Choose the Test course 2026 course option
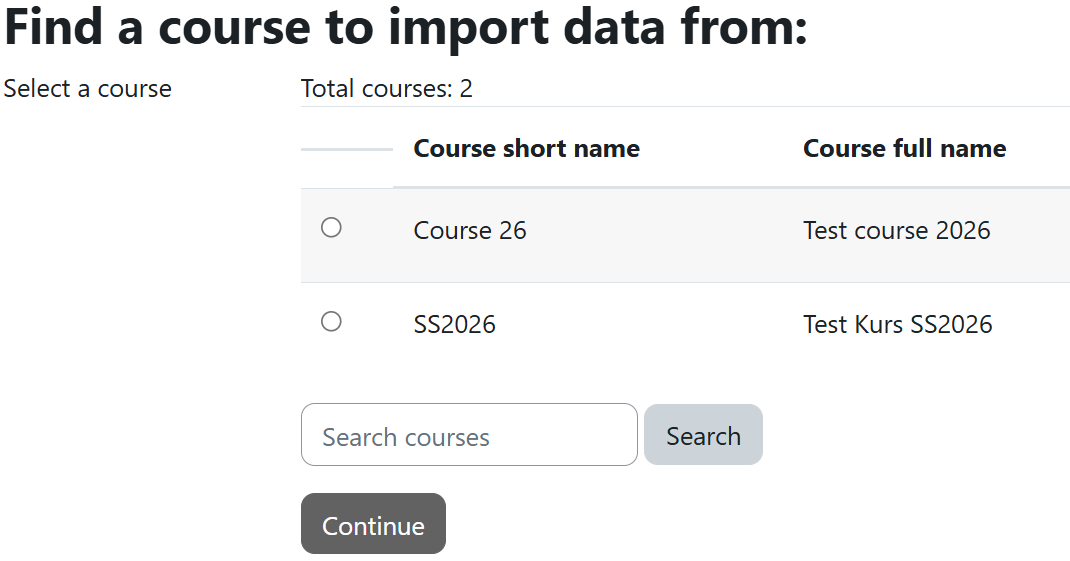This screenshot has height=561, width=1070. point(331,228)
